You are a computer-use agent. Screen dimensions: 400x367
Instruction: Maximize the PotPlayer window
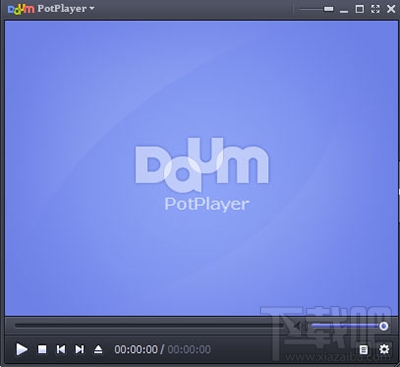pos(360,9)
